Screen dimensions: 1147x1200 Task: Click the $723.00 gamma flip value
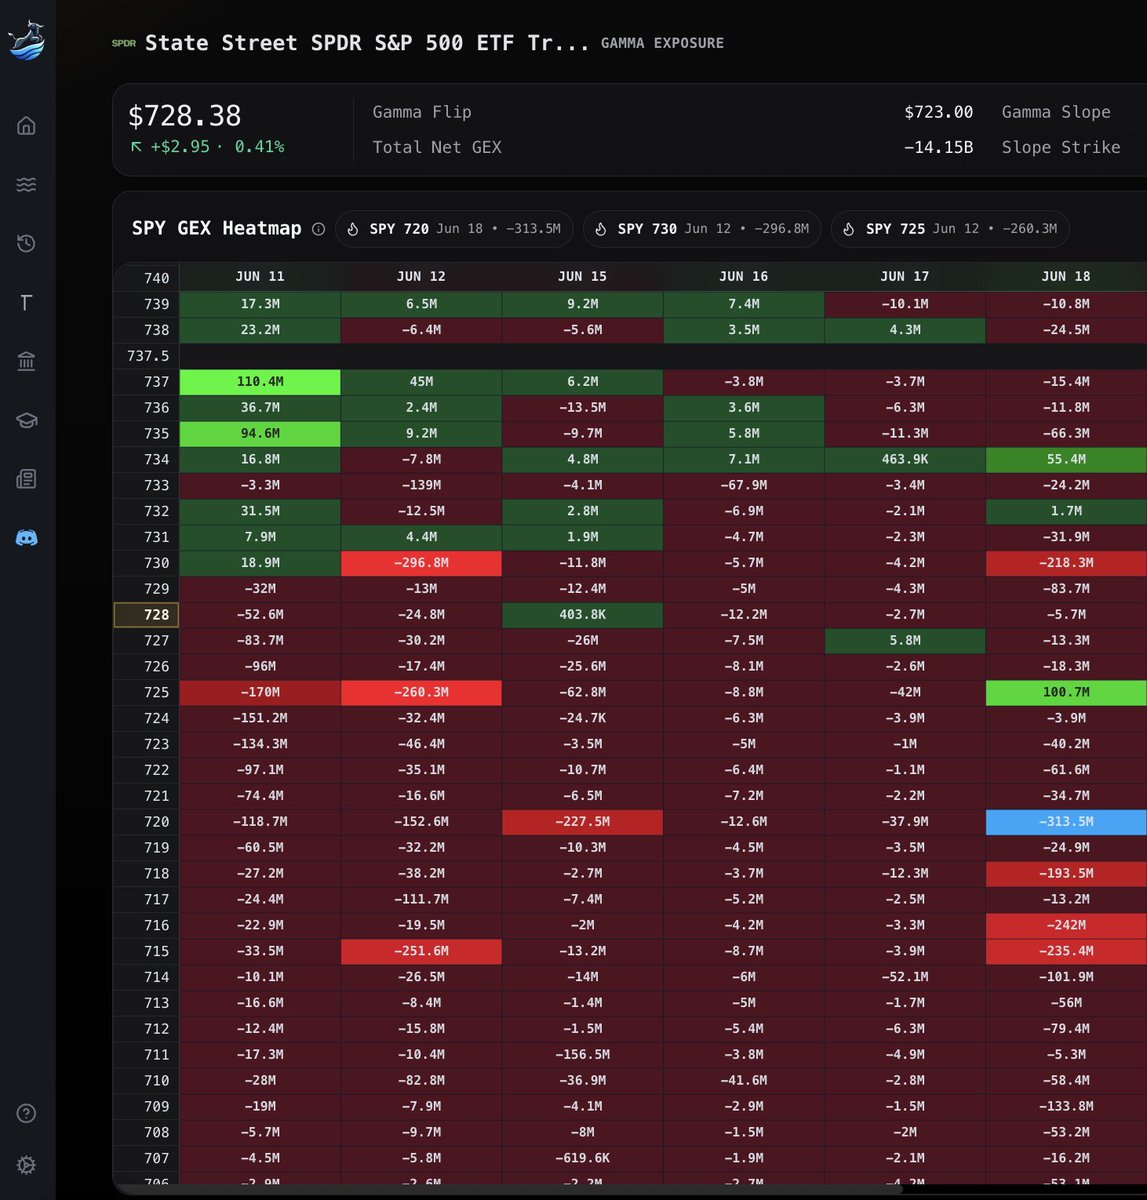(938, 112)
